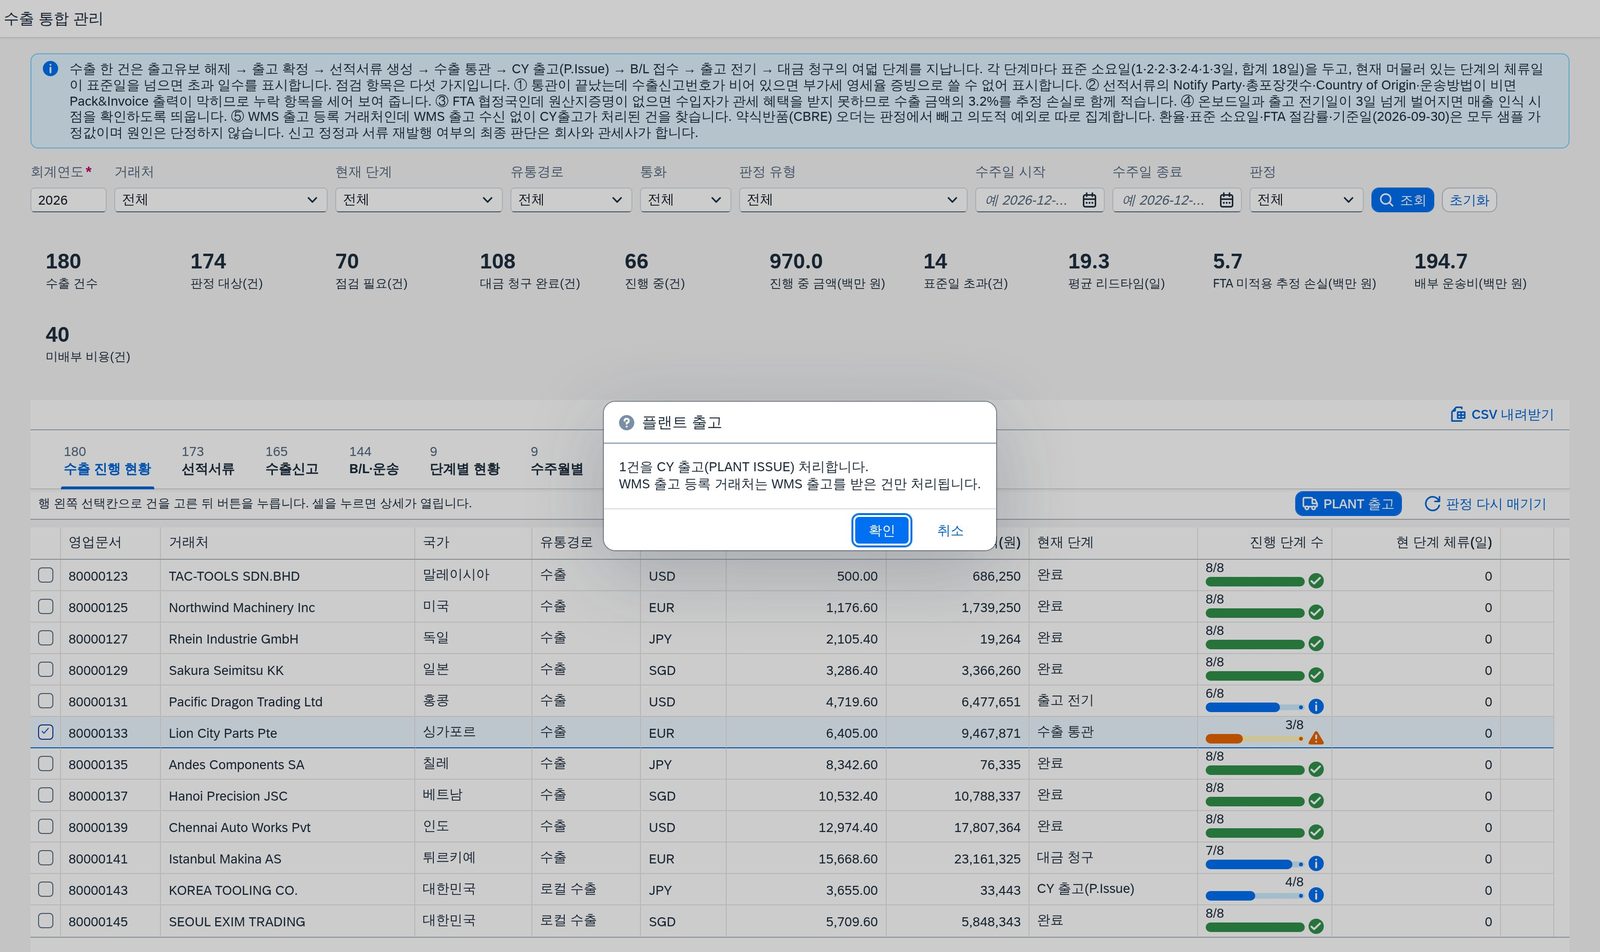The height and width of the screenshot is (952, 1600).
Task: Open calendar picker for 수주일 종료
Action: pos(1226,200)
